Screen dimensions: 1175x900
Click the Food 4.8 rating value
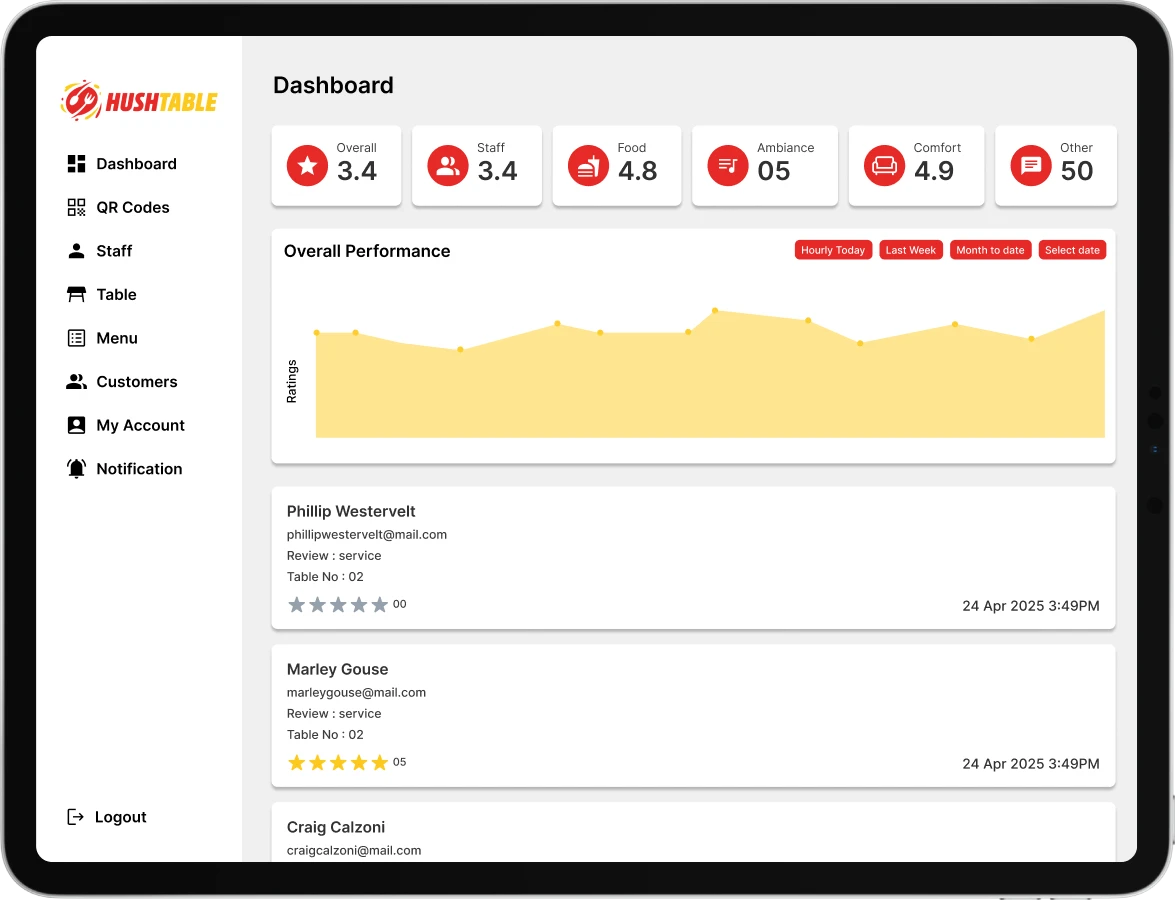point(638,171)
